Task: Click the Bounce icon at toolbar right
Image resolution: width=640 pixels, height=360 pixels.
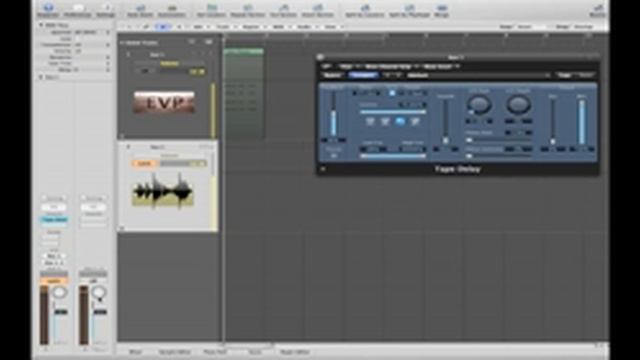Action: pyautogui.click(x=598, y=10)
